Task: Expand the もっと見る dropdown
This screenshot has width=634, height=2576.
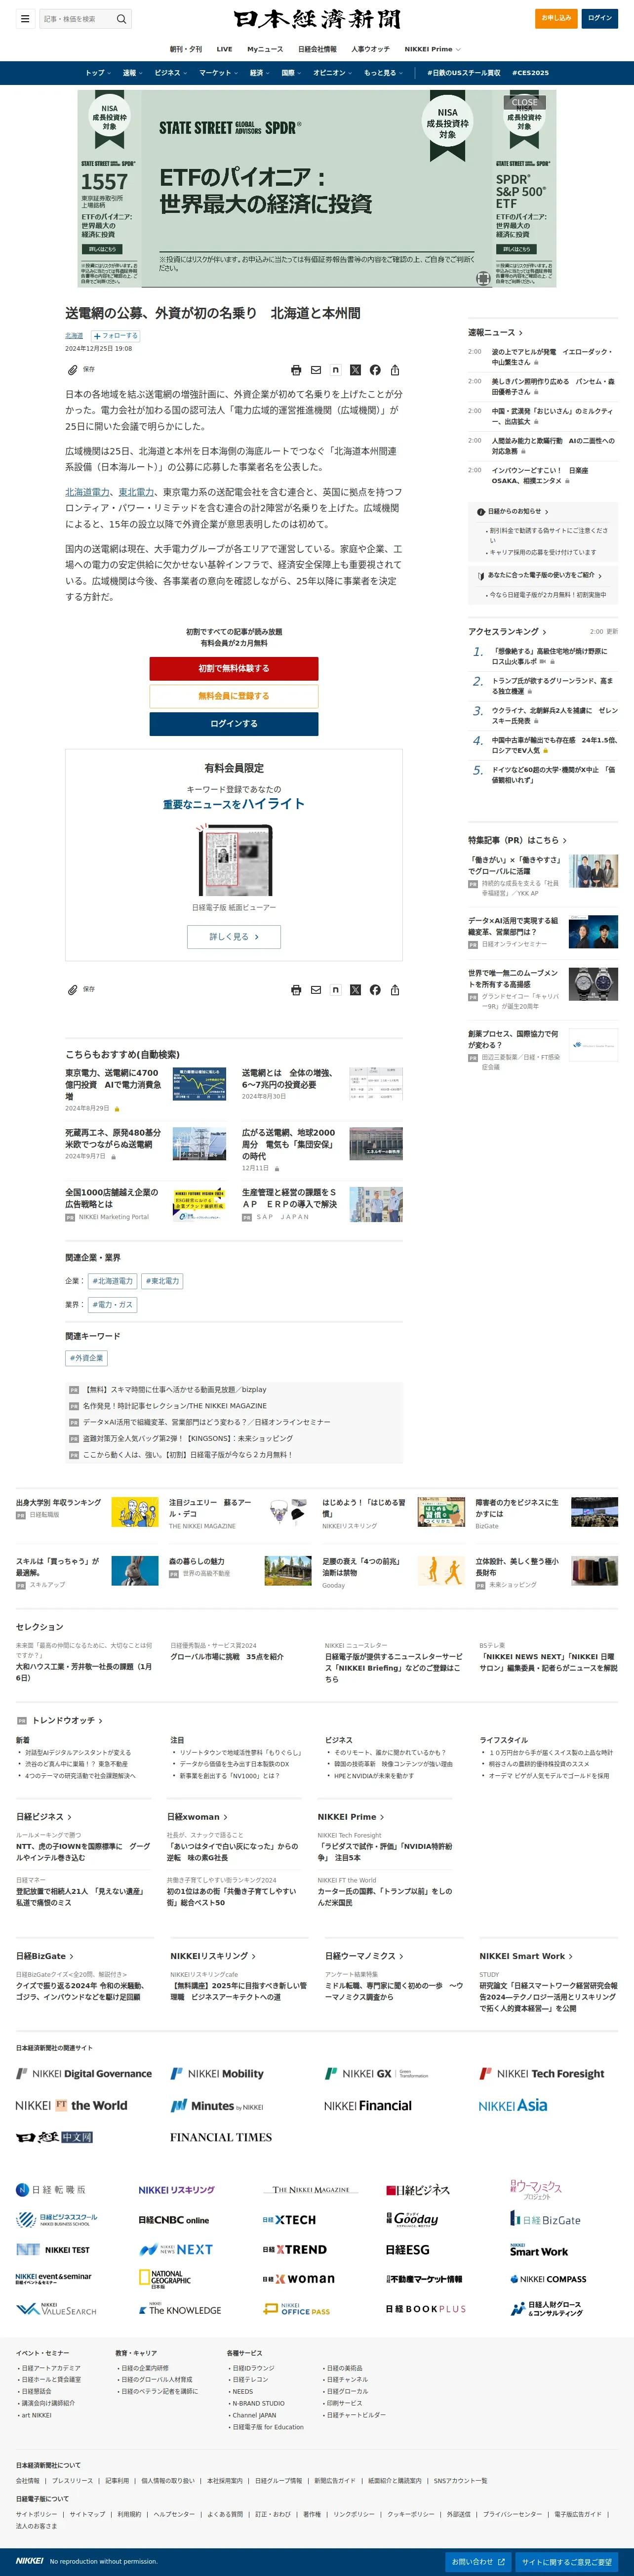Action: point(383,73)
